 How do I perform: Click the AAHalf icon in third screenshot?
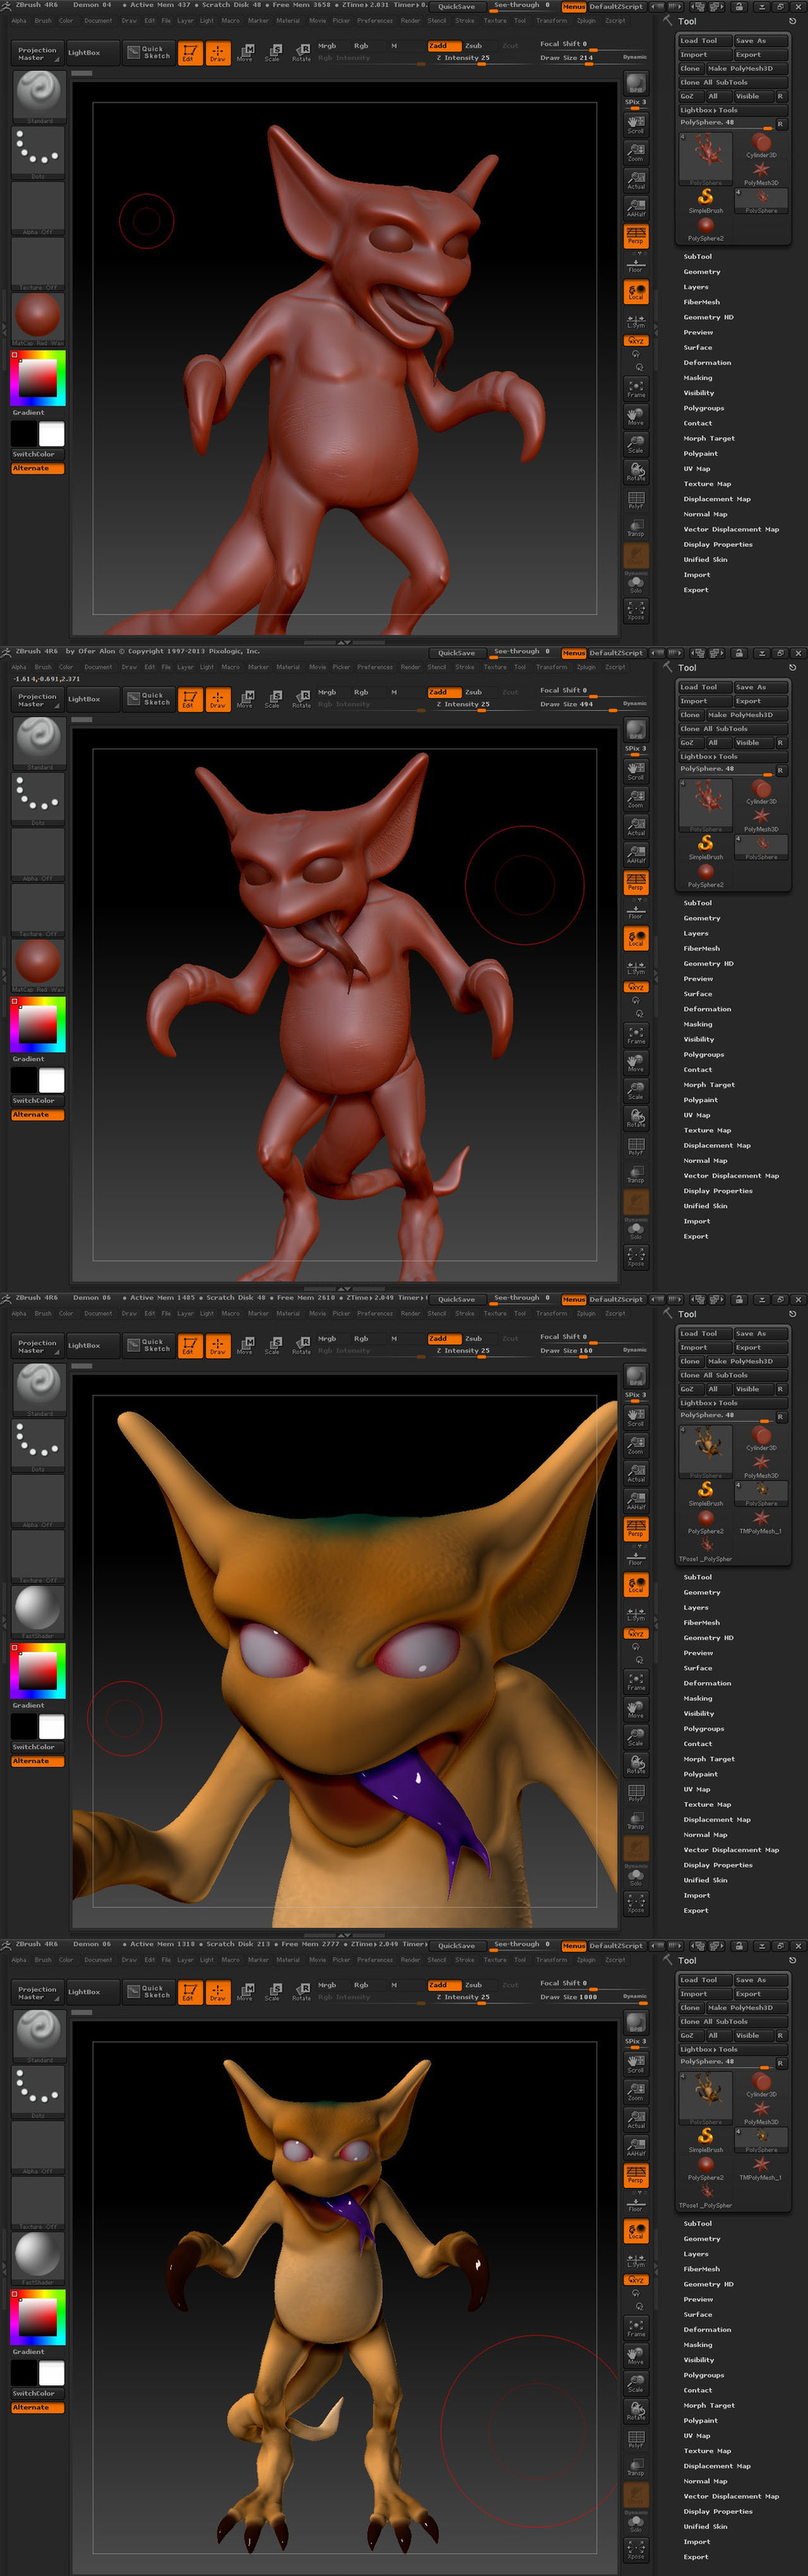tap(635, 1501)
